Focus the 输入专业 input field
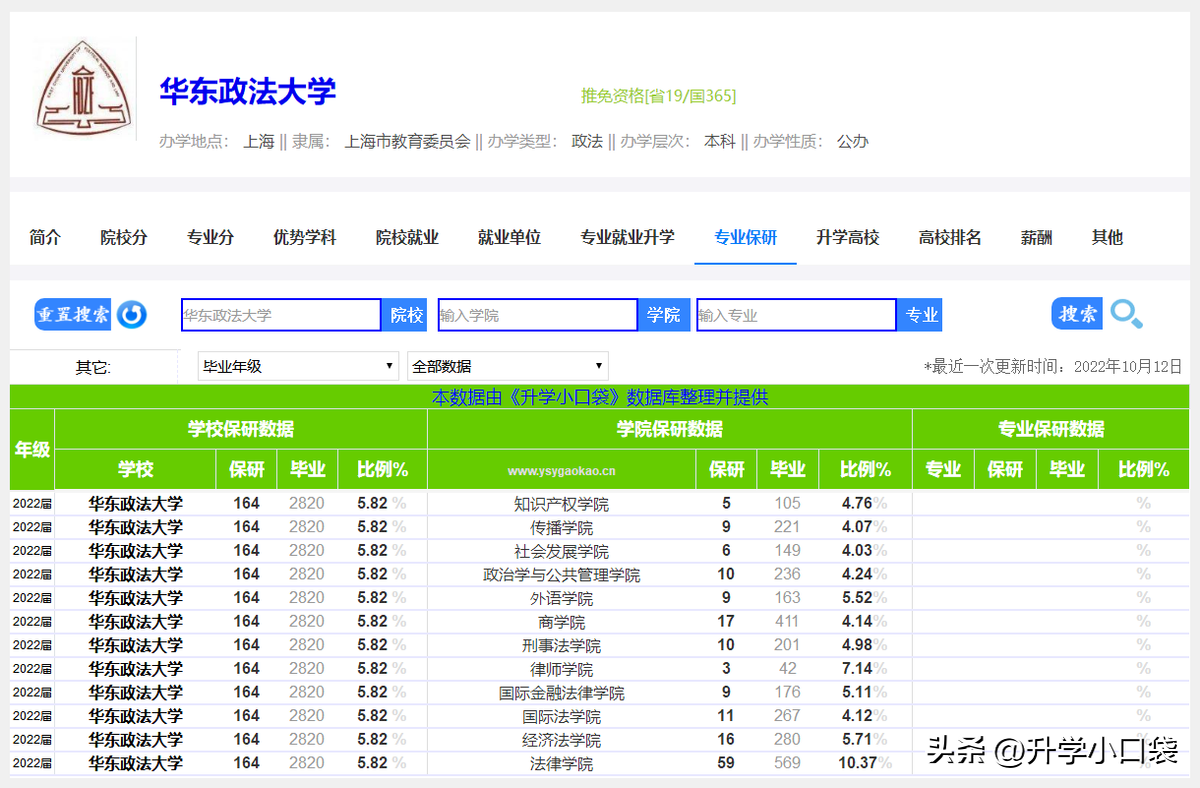The image size is (1200, 788). [797, 315]
